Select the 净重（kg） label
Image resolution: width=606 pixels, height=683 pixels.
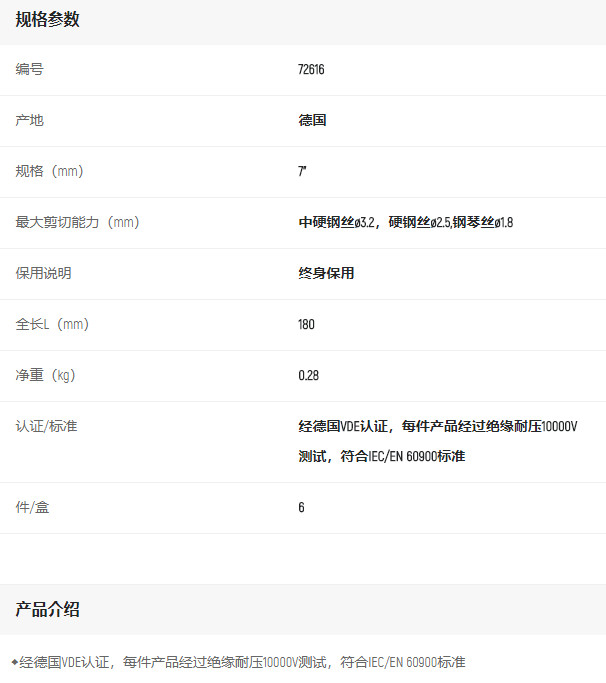coord(46,376)
